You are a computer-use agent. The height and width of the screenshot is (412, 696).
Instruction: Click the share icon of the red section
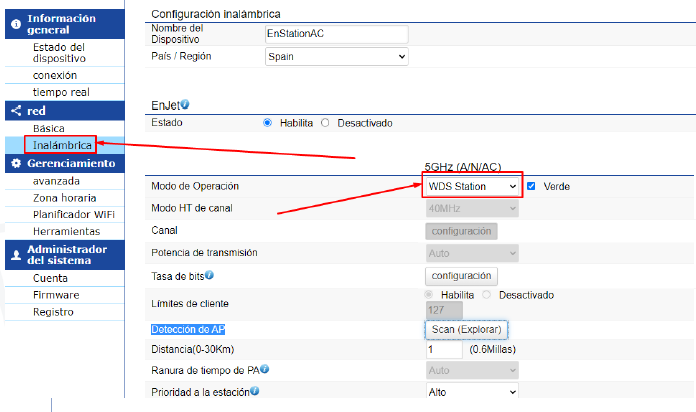coord(16,111)
